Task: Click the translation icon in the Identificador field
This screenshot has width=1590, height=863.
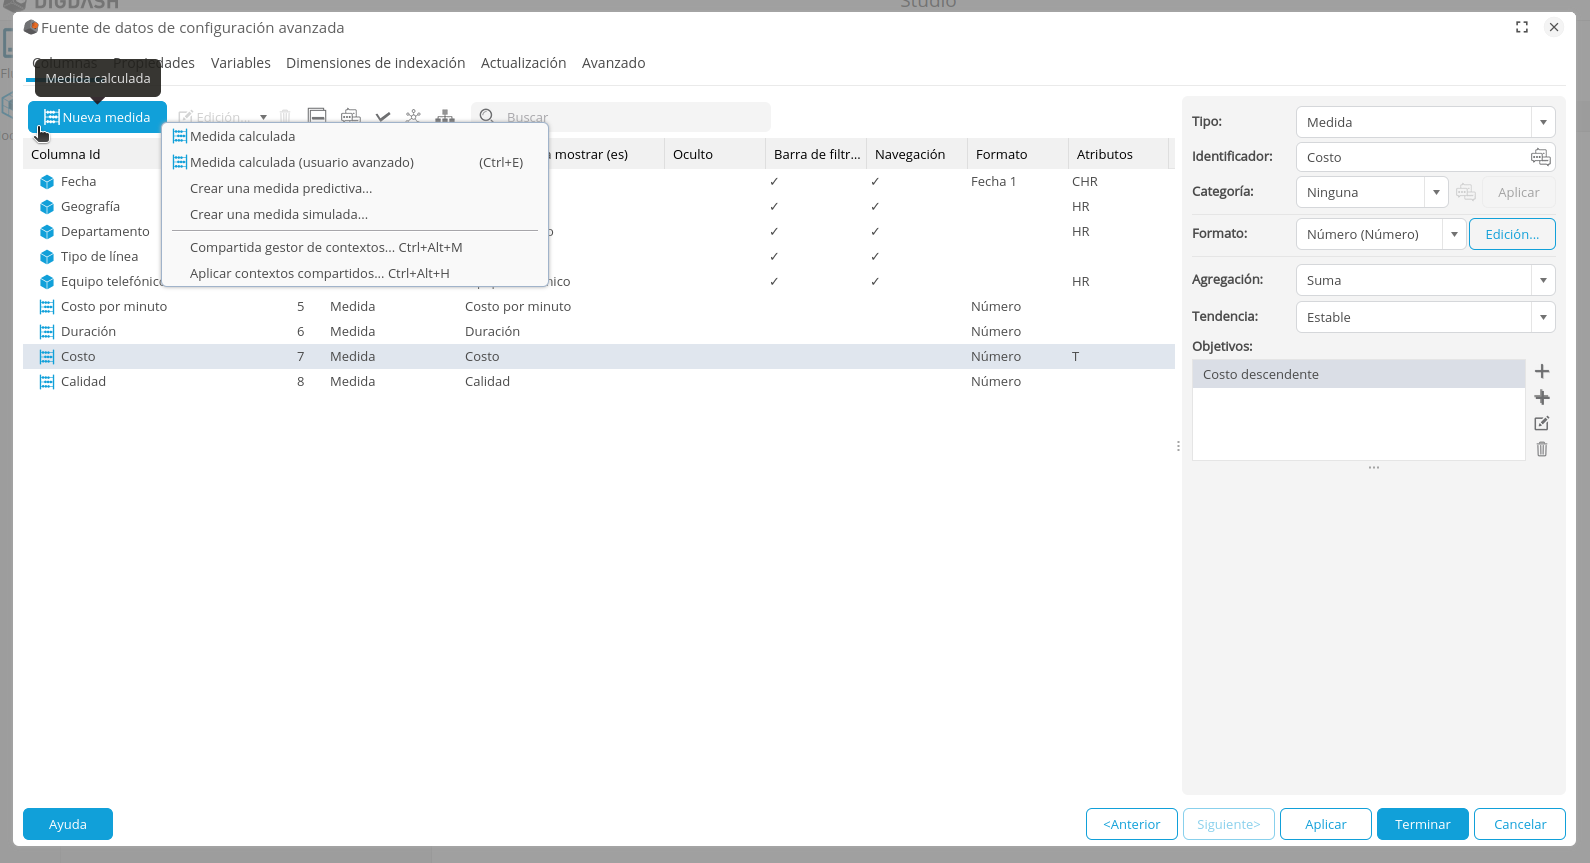Action: [1540, 157]
